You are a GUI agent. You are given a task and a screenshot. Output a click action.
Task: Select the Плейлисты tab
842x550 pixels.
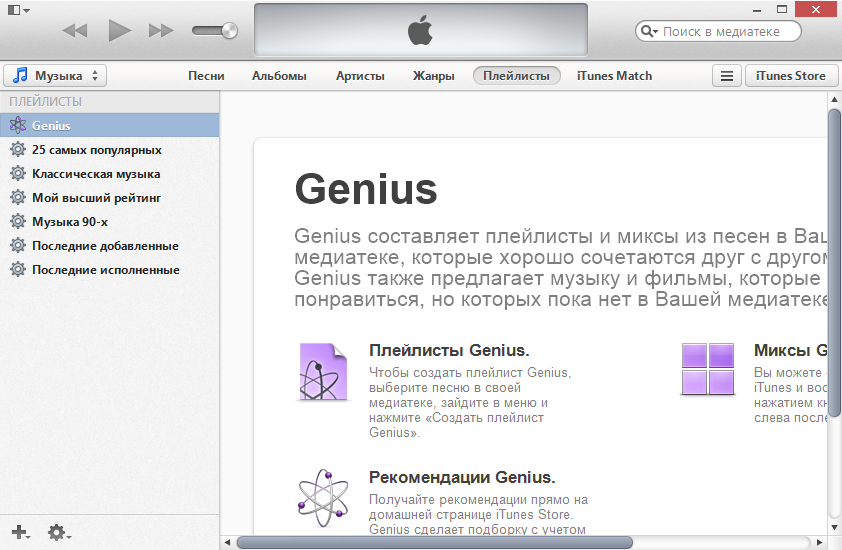517,76
